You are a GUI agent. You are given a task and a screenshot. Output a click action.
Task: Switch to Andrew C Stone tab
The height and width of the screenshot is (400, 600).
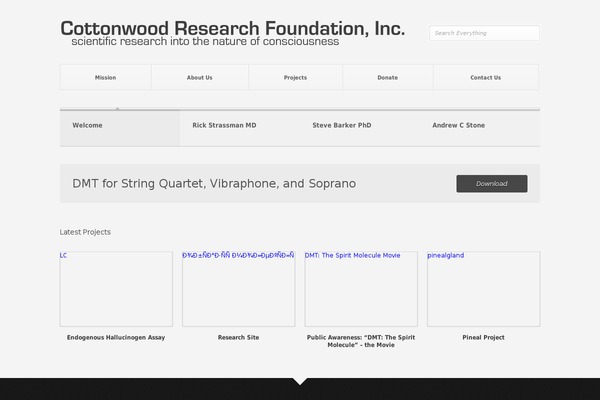[480, 128]
